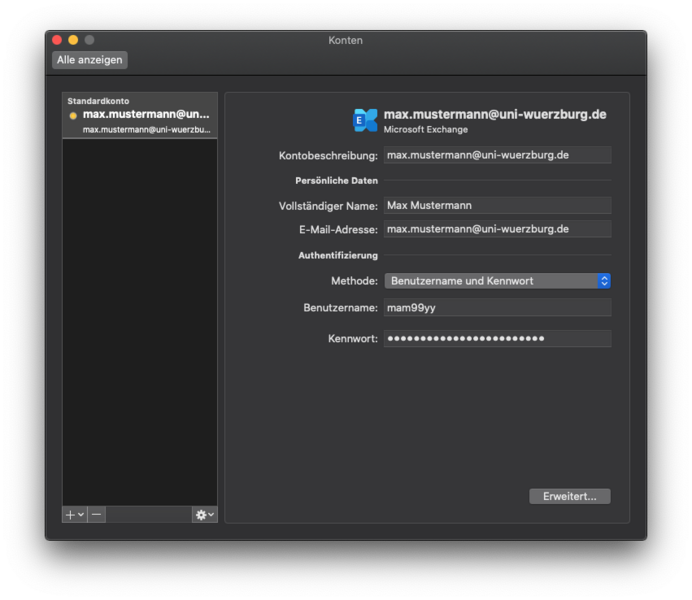This screenshot has width=692, height=600.
Task: Remove the selected account with the minus button
Action: coord(96,514)
